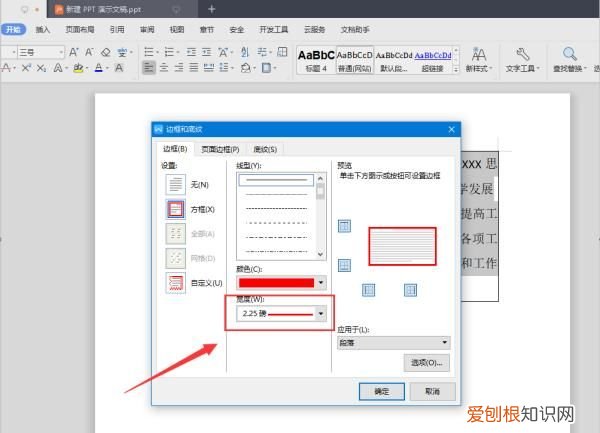Click the increase indent icon

pyautogui.click(x=207, y=52)
